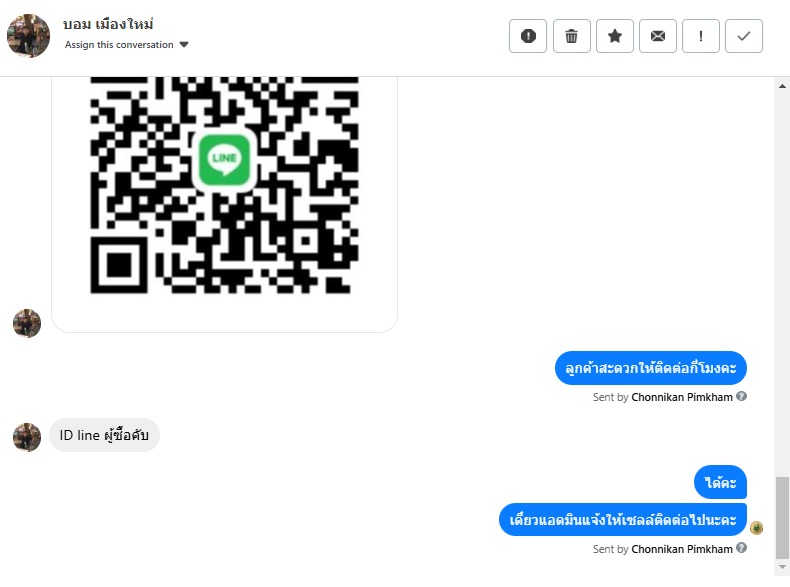Click the help icon beside last Sent by label
790x587 pixels.
tap(741, 548)
